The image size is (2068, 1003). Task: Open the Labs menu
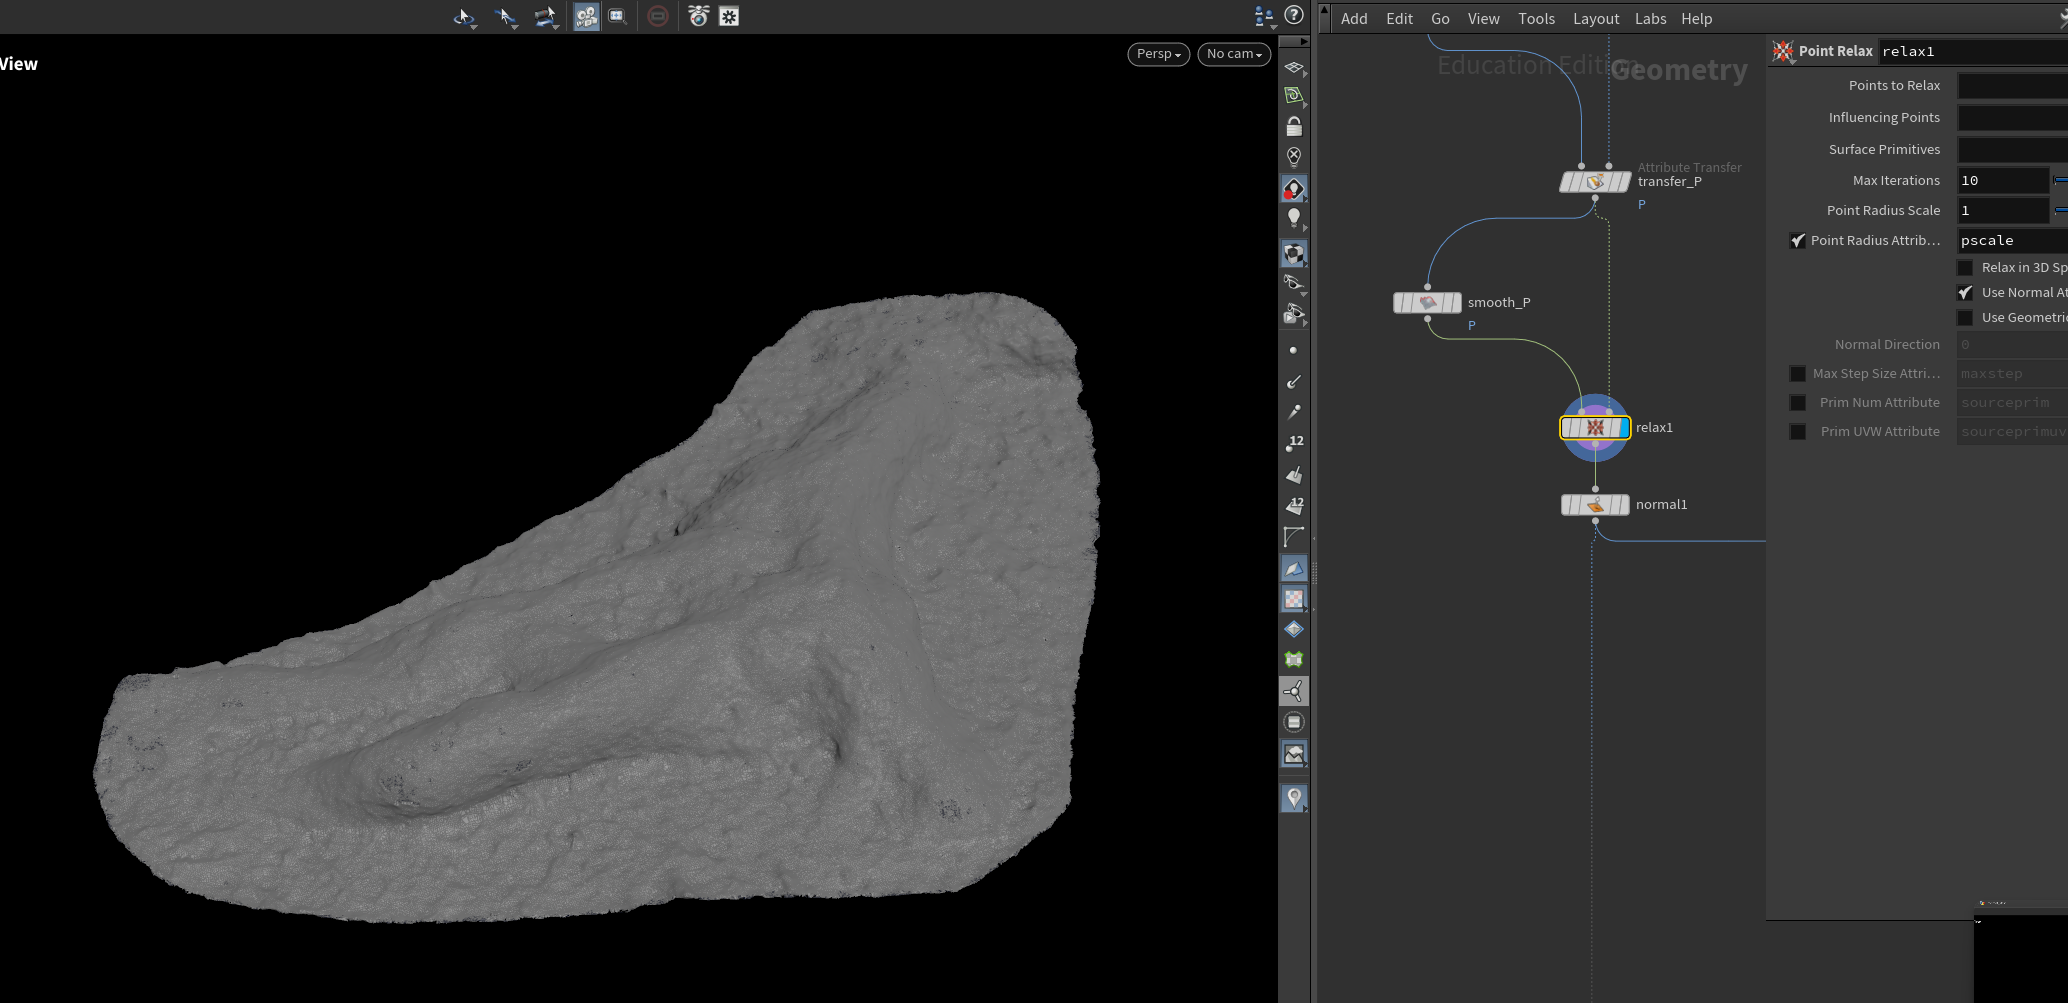[1650, 19]
